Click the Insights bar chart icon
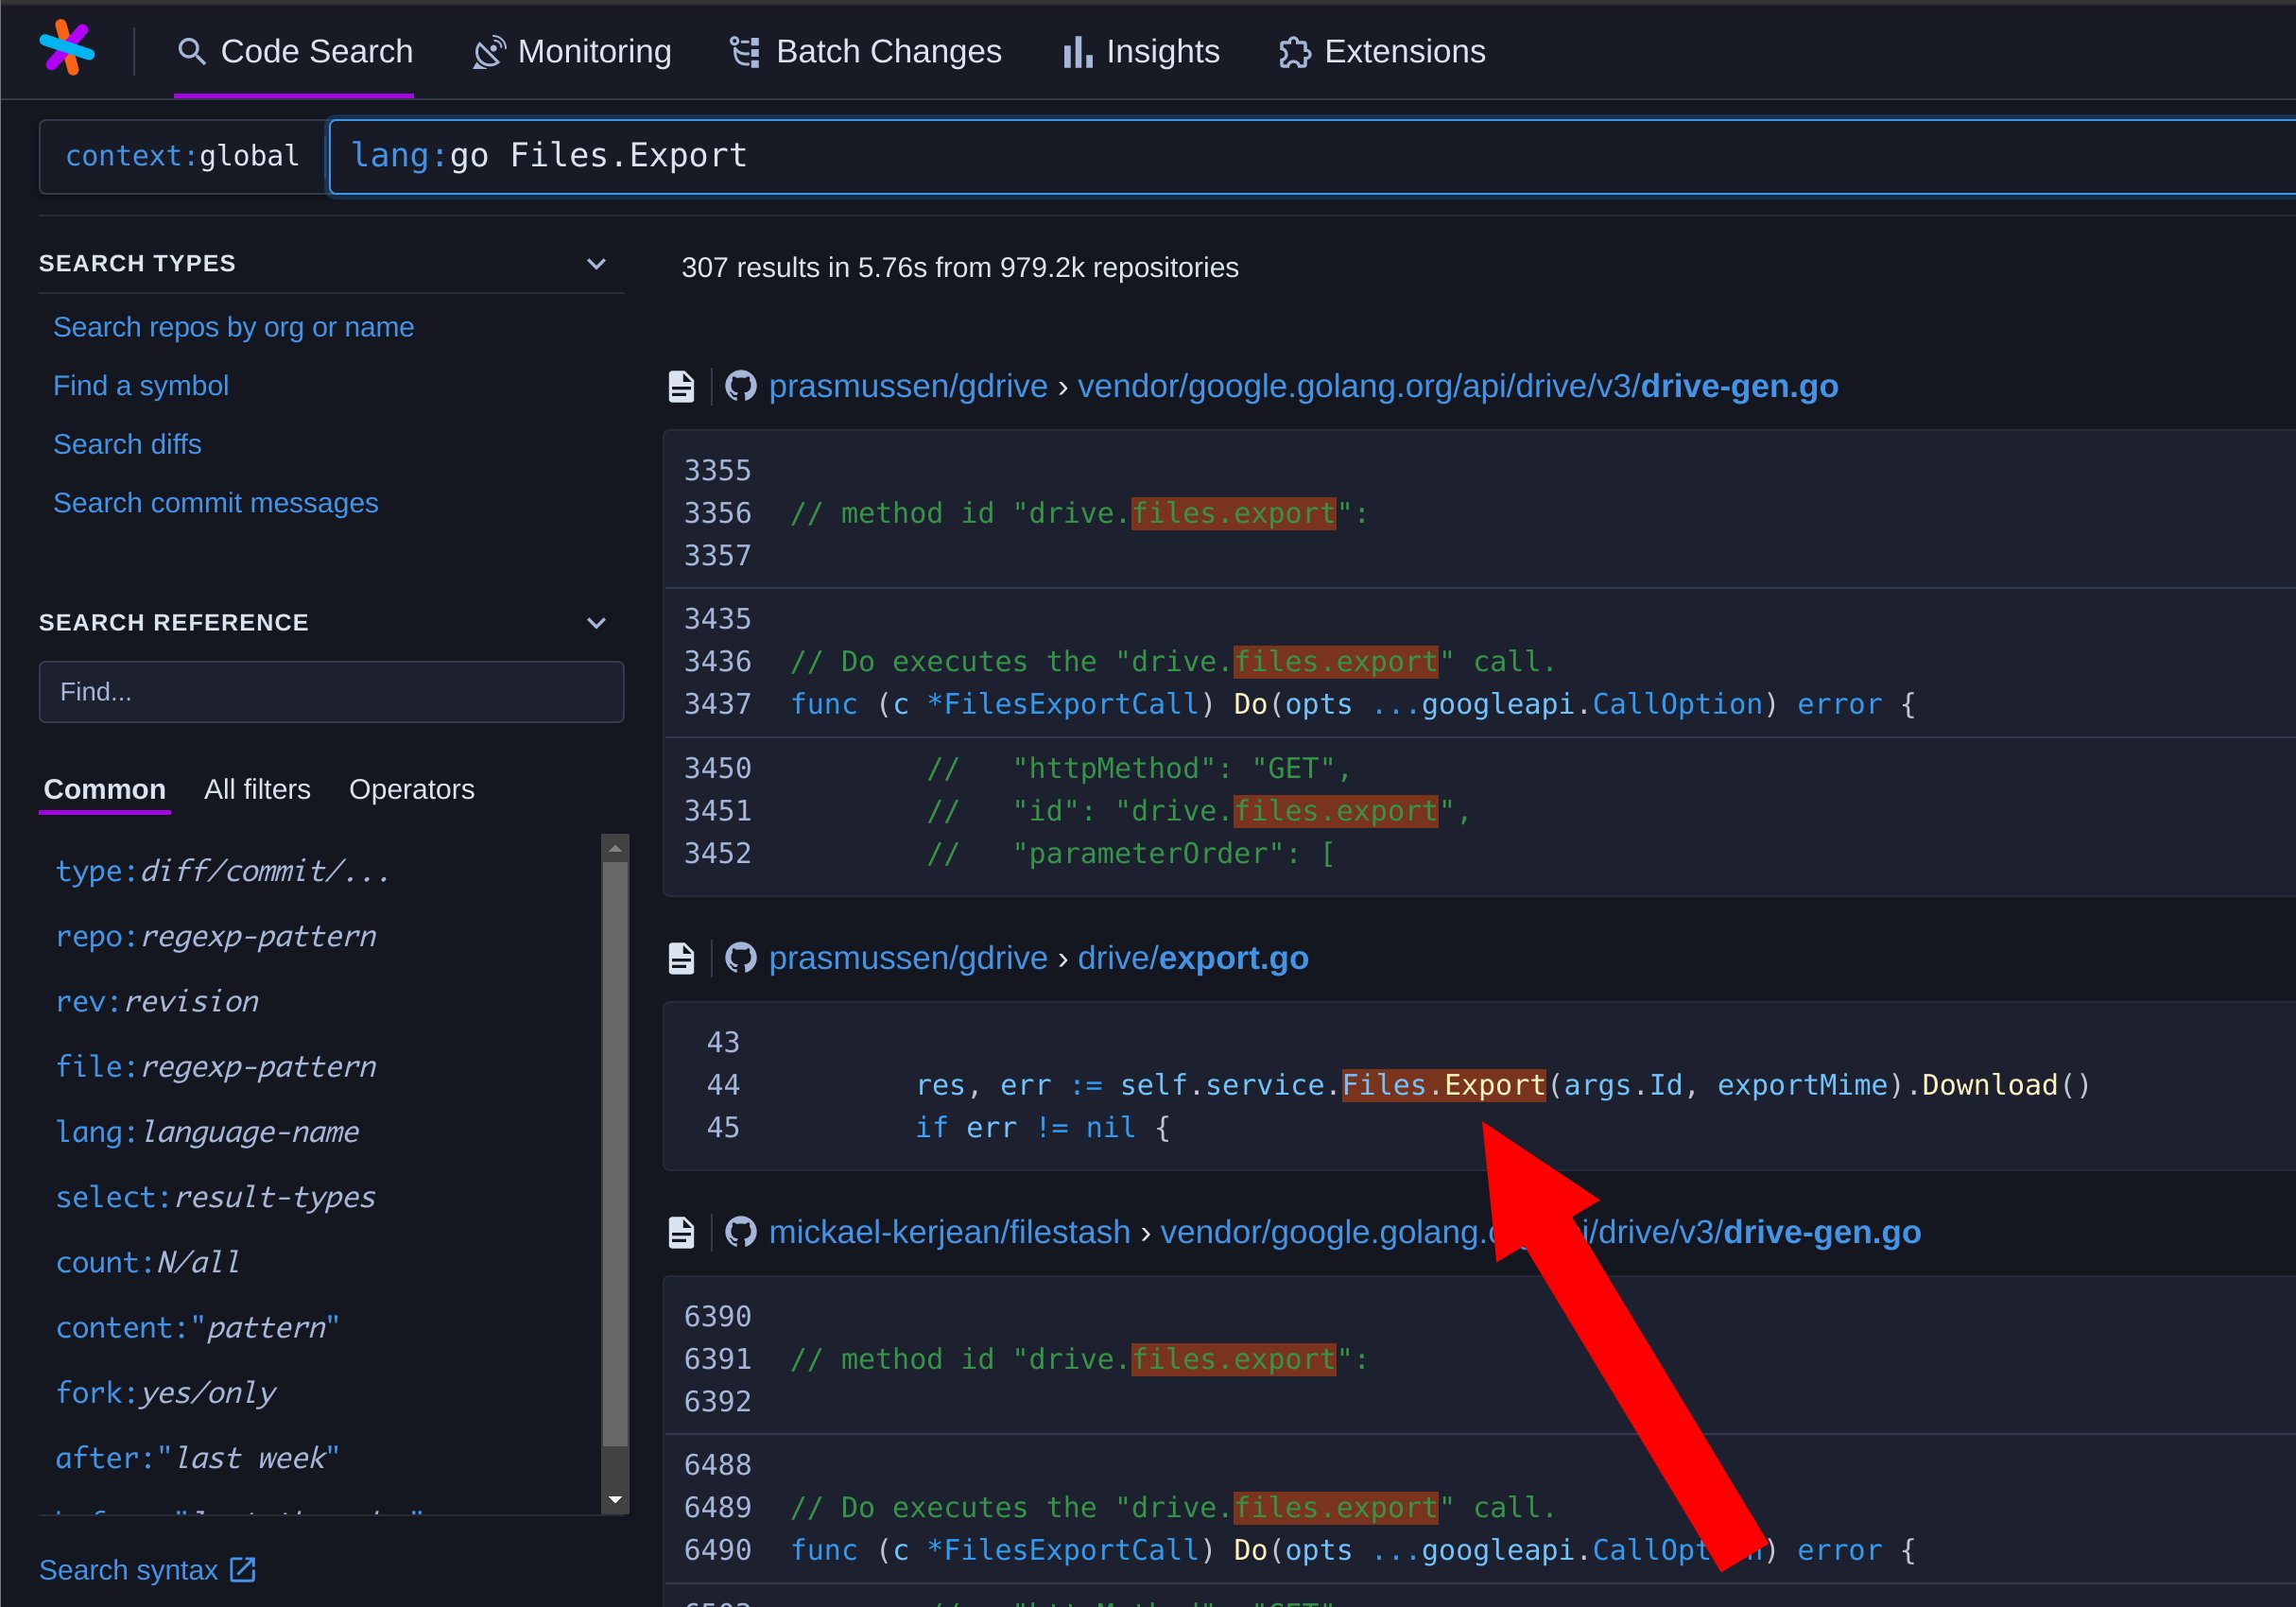Viewport: 2296px width, 1607px height. click(x=1077, y=52)
